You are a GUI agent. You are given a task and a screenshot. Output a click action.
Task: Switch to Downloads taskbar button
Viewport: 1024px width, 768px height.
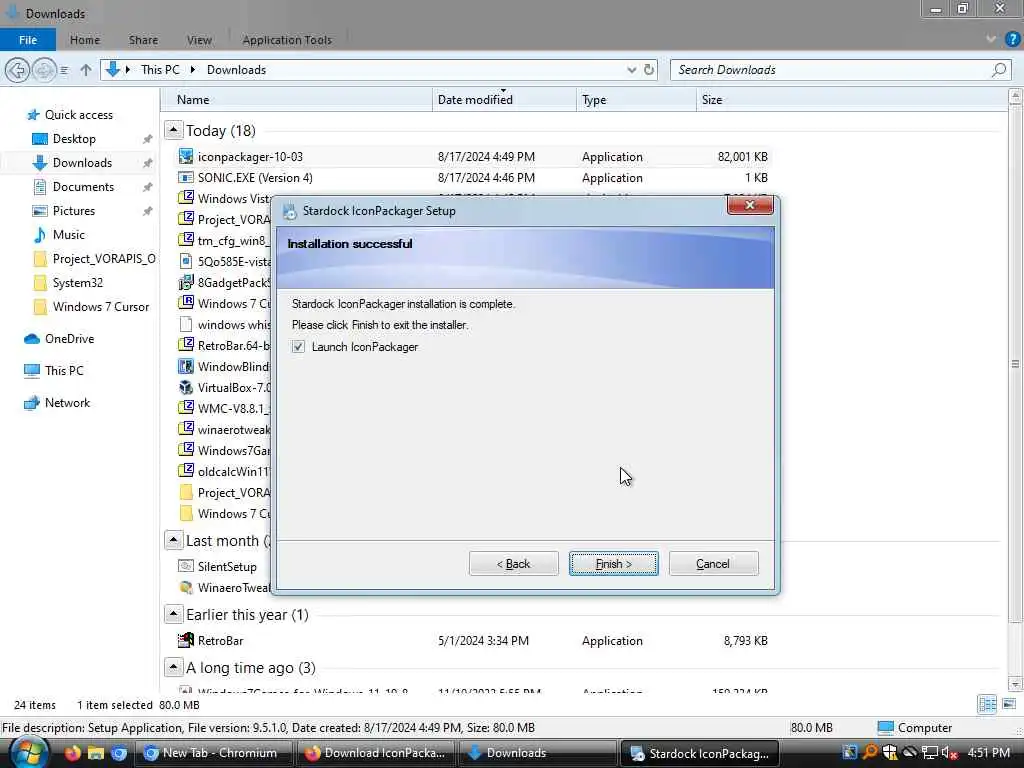click(537, 753)
